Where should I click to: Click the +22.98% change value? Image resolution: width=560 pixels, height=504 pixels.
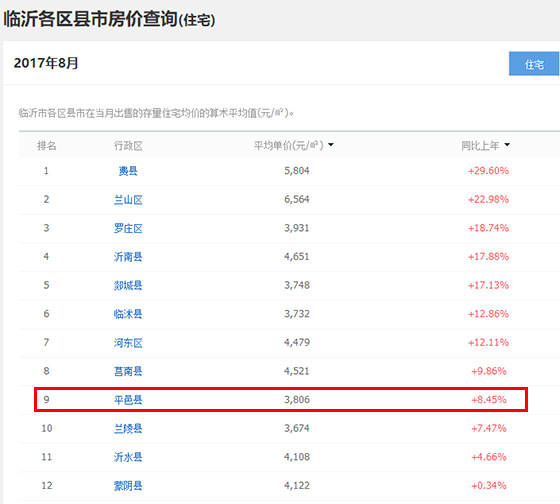tap(488, 199)
